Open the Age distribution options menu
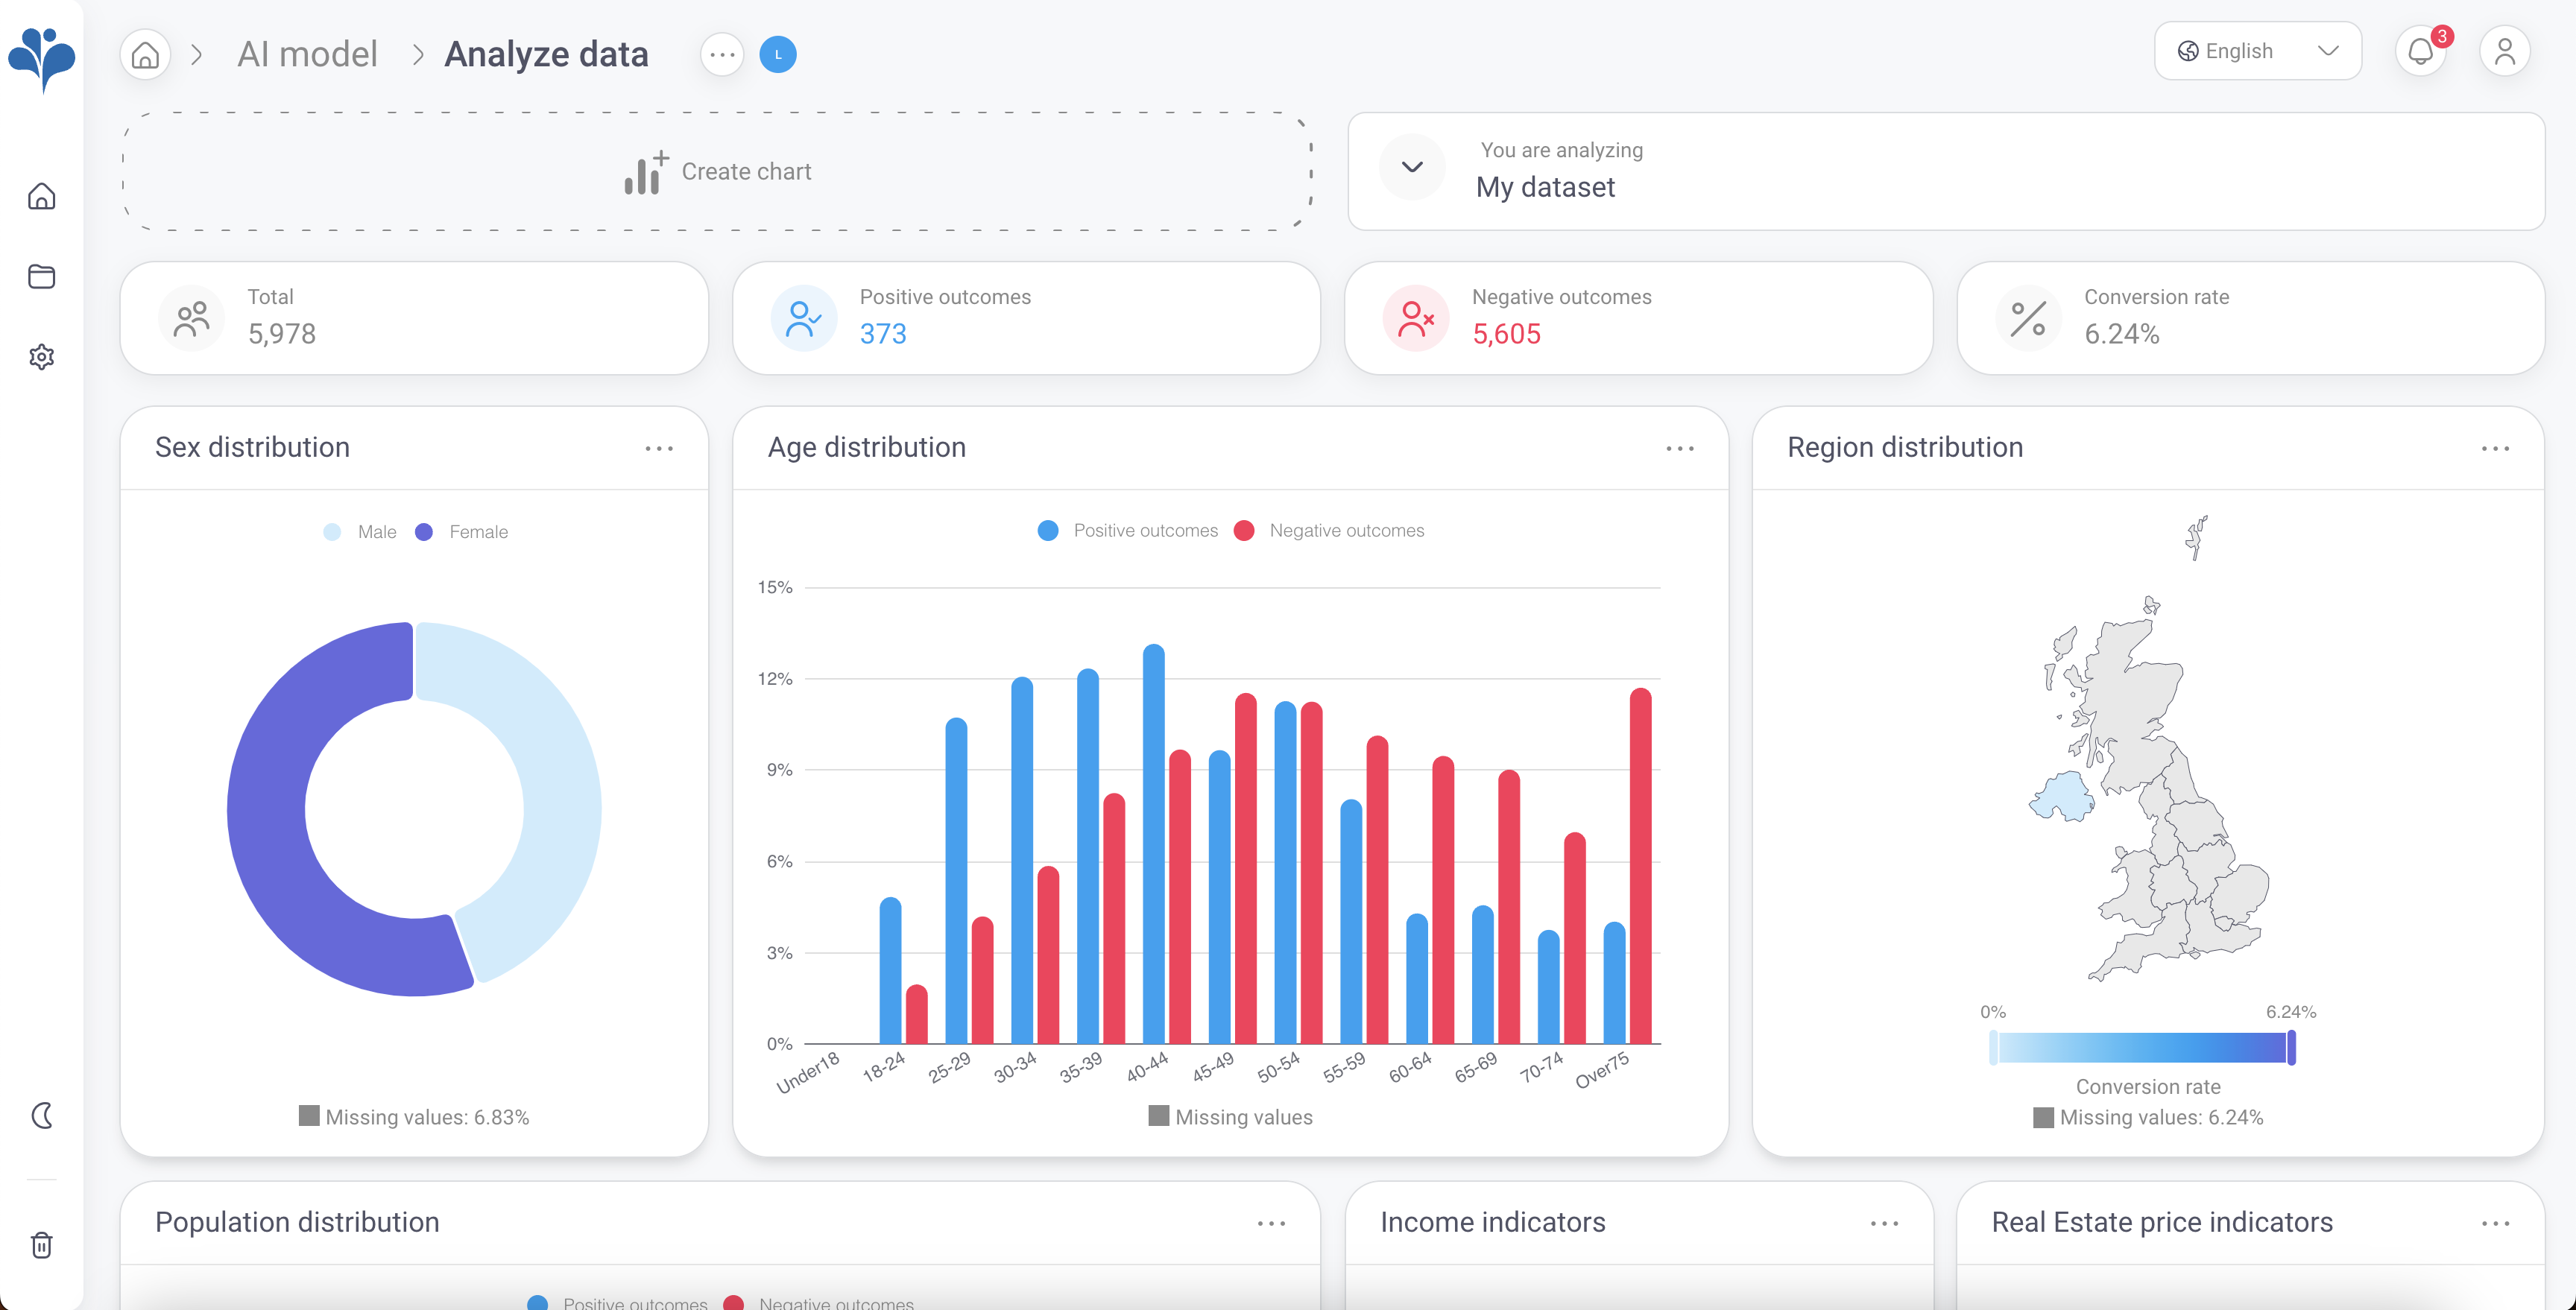 click(1678, 448)
